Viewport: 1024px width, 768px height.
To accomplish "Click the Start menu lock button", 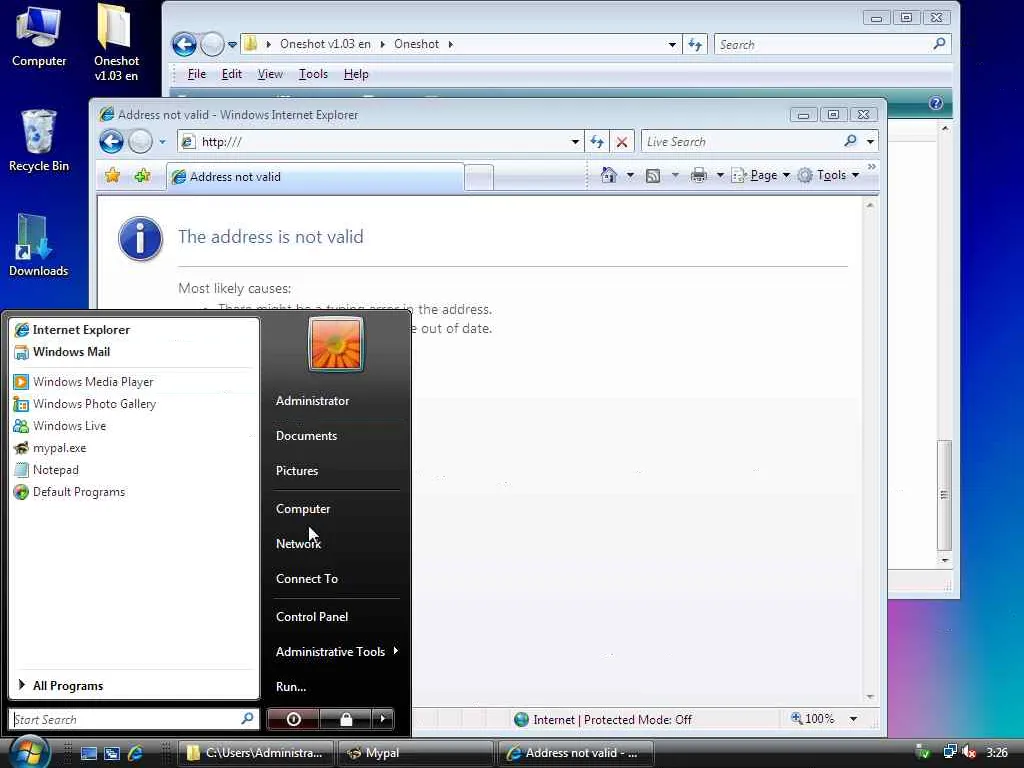I will [x=345, y=719].
